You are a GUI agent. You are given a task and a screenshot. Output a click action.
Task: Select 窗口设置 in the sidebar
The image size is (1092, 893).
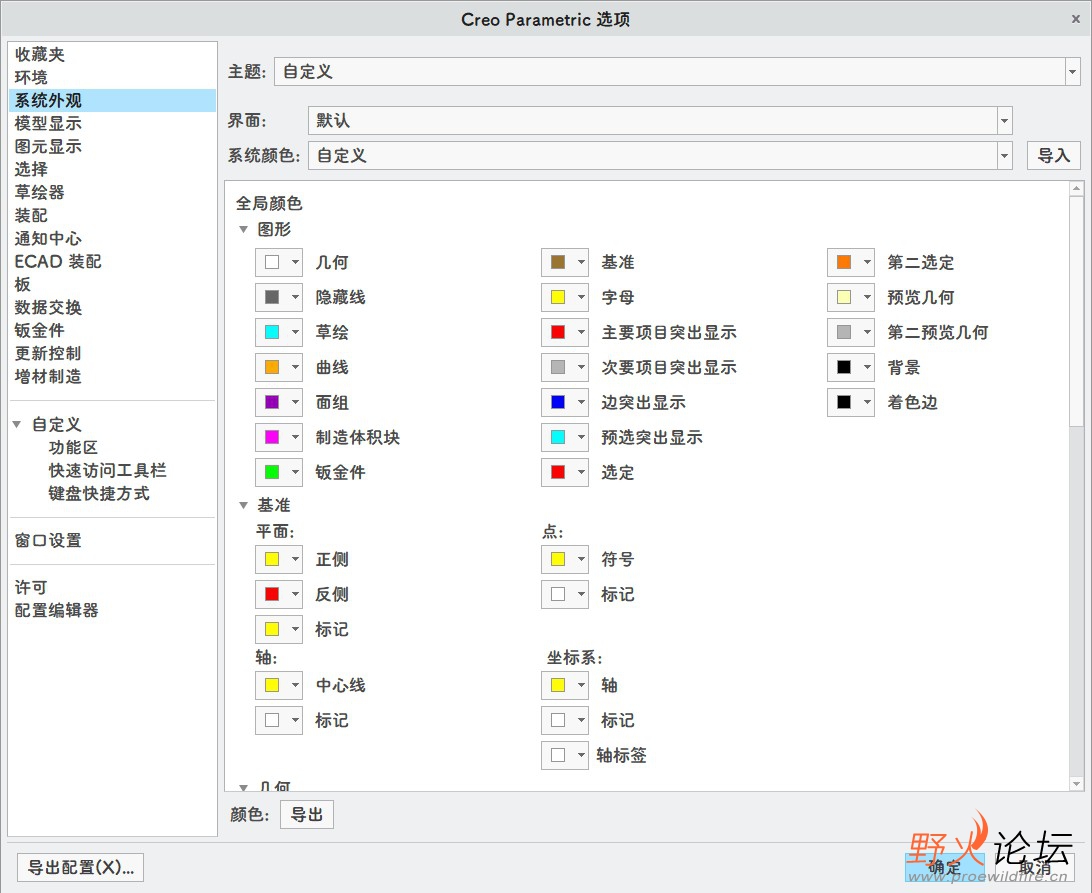[x=48, y=541]
